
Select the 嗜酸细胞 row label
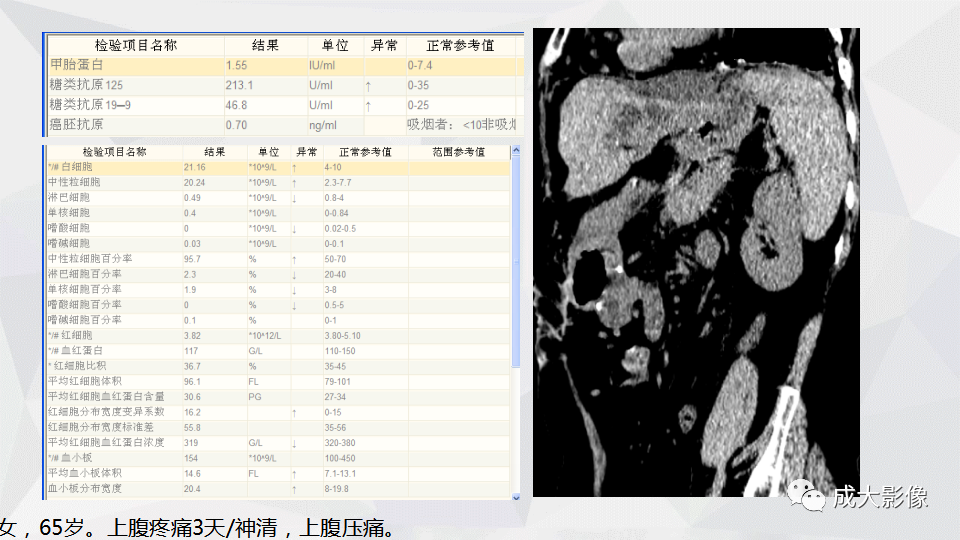coord(69,228)
